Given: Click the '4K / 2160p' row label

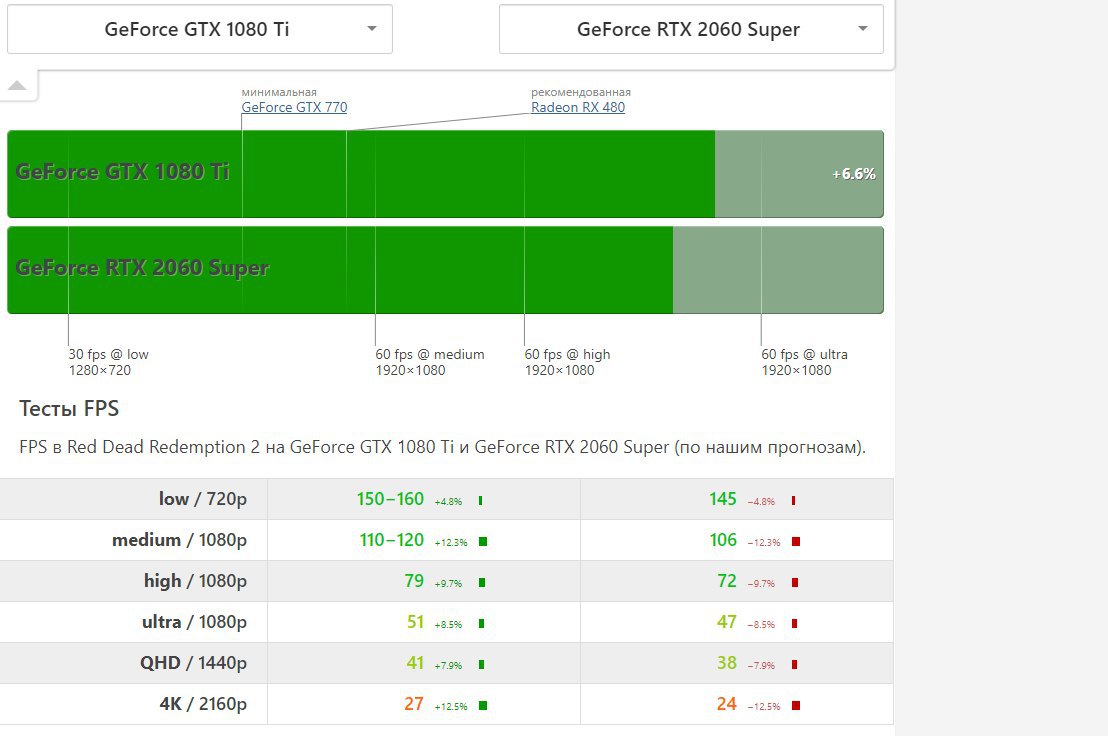Looking at the screenshot, I should [204, 704].
